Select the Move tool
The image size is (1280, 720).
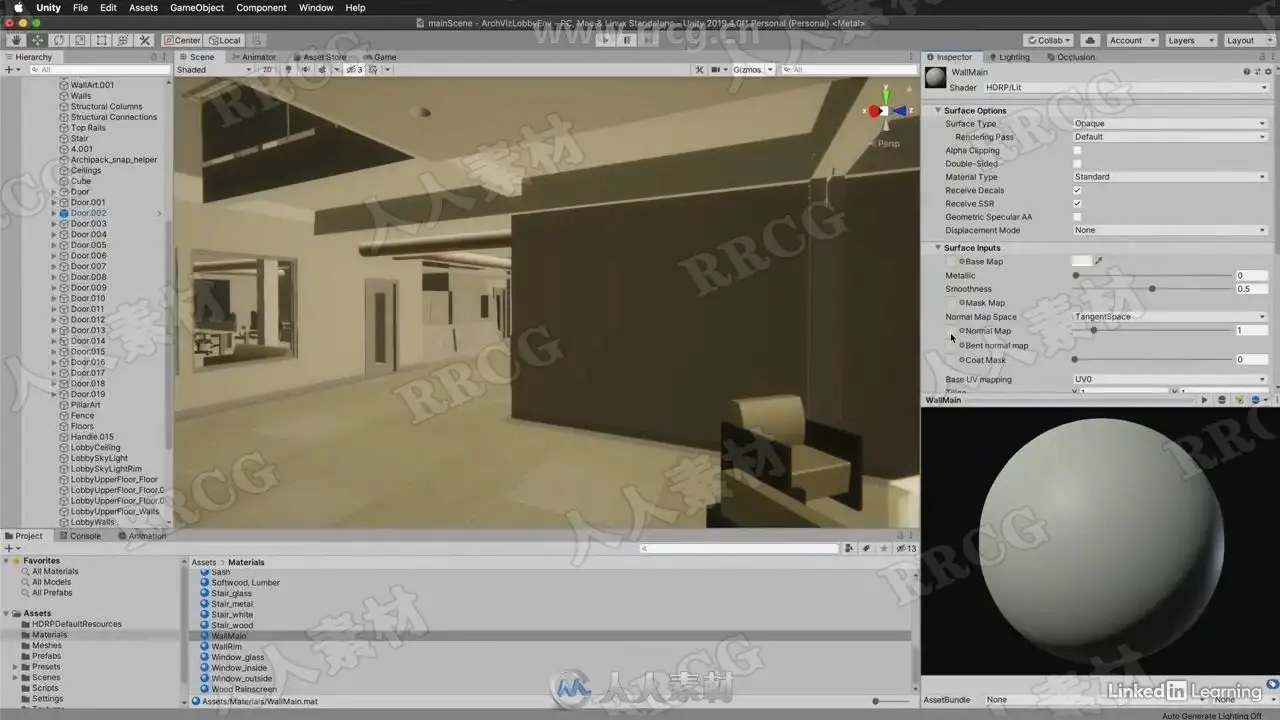tap(38, 40)
